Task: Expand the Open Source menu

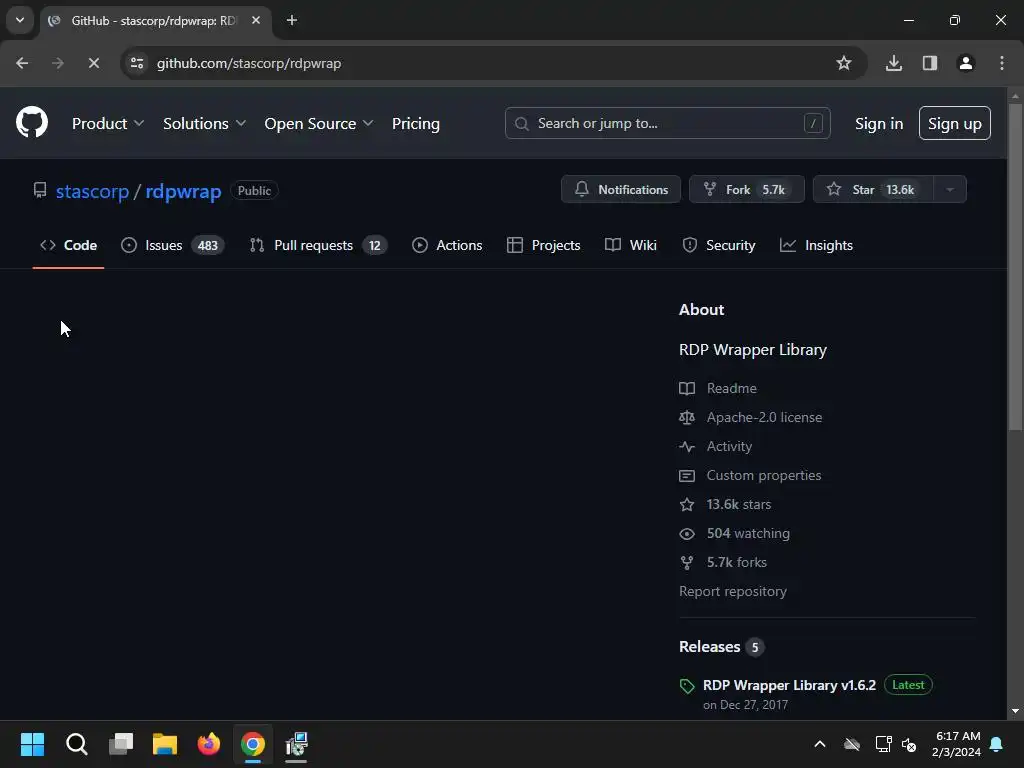Action: [319, 123]
